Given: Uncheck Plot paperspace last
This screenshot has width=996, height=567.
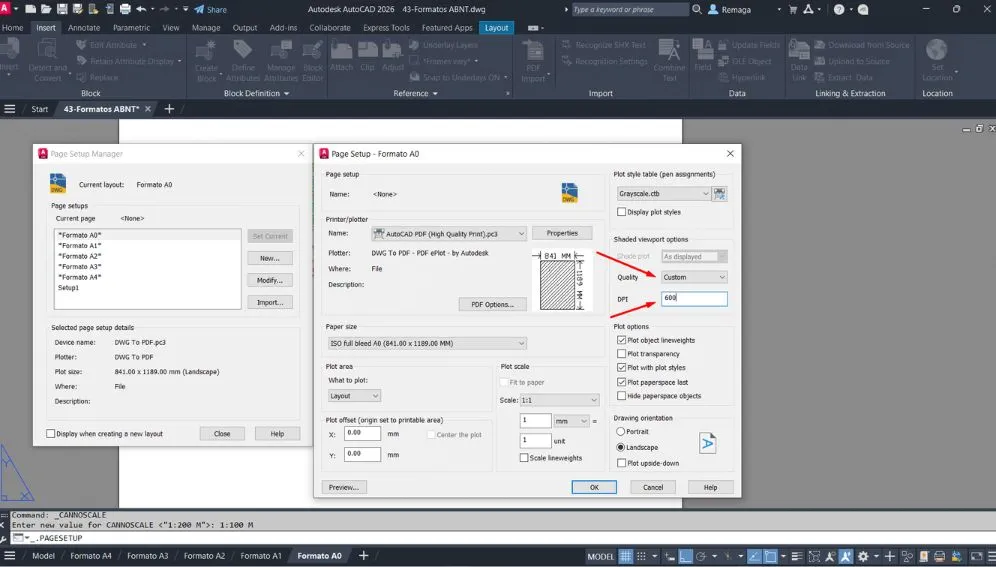Looking at the screenshot, I should 621,382.
